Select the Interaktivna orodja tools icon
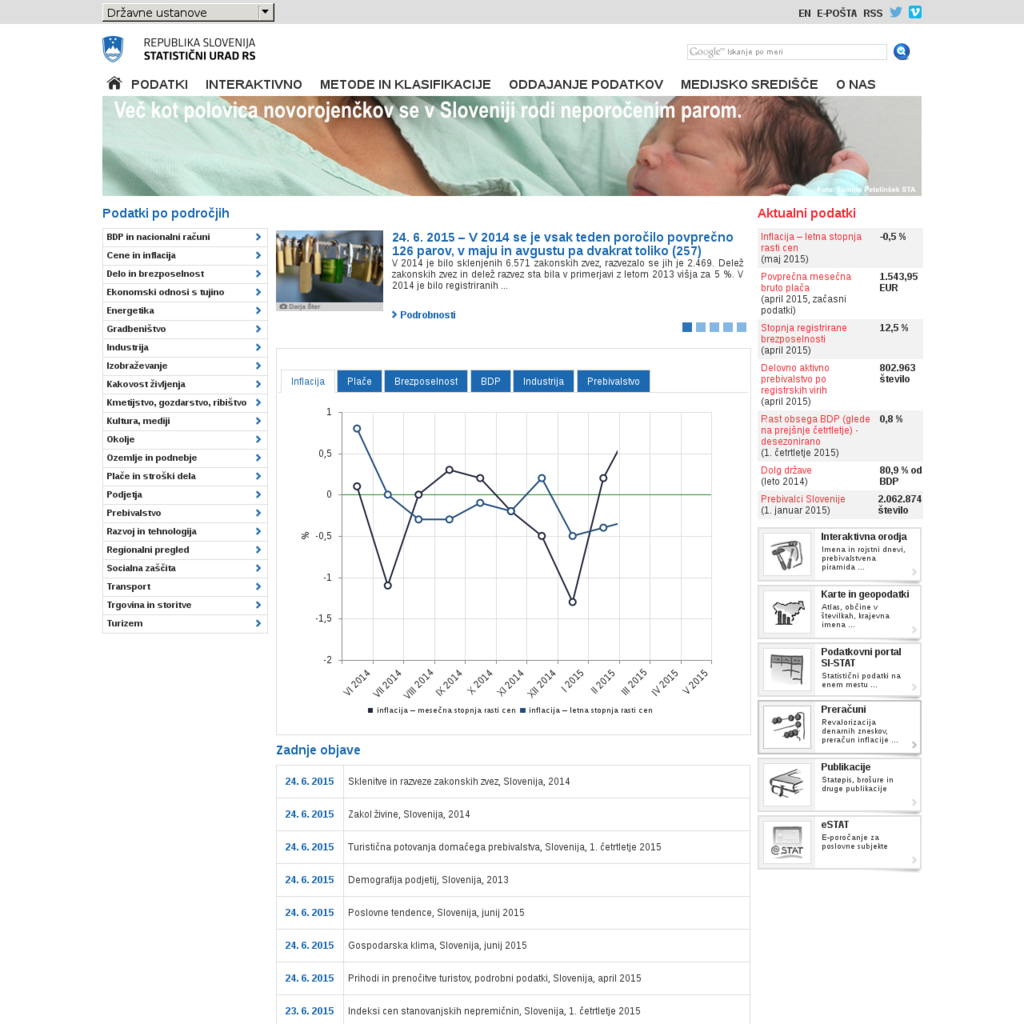 [x=786, y=554]
